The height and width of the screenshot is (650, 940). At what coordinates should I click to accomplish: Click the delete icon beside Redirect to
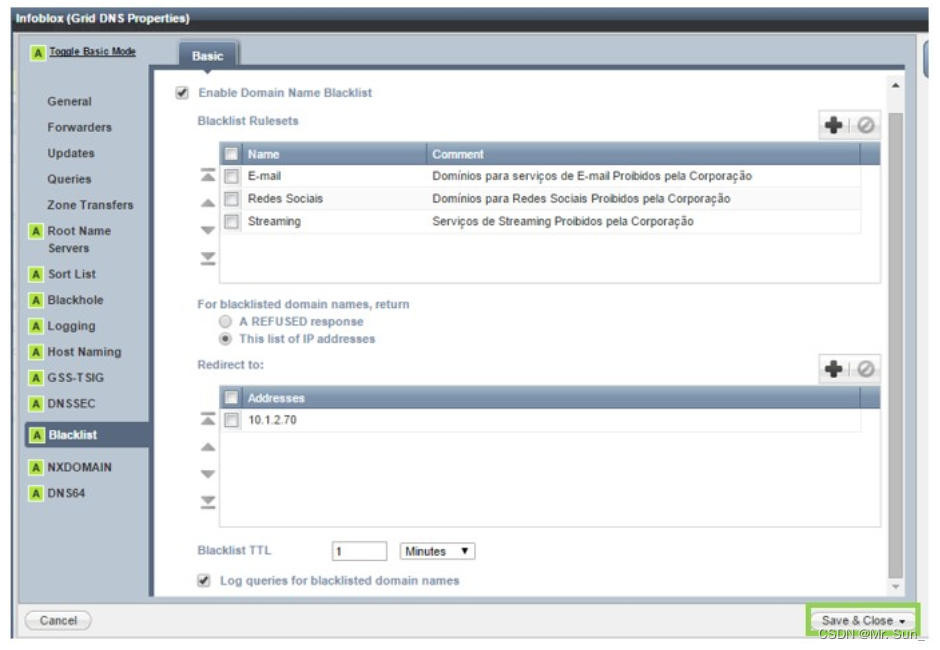(x=865, y=369)
